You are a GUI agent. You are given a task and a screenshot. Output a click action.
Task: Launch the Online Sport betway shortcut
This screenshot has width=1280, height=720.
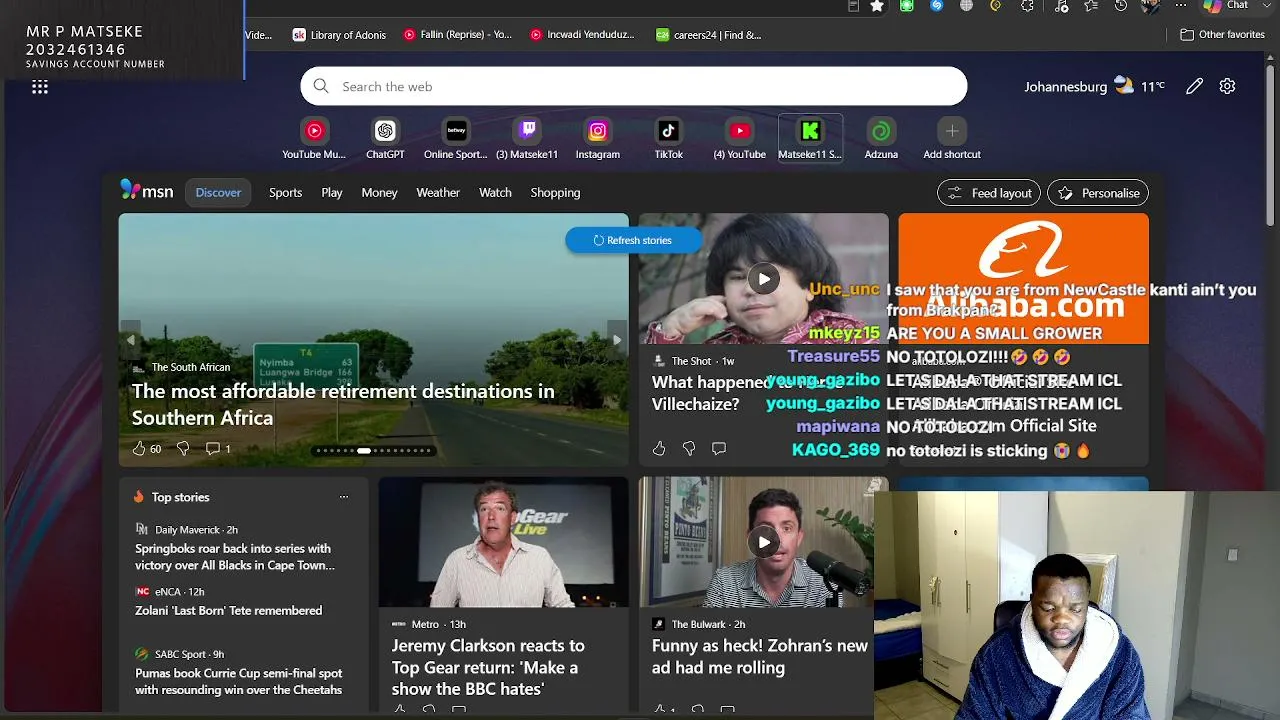456,138
